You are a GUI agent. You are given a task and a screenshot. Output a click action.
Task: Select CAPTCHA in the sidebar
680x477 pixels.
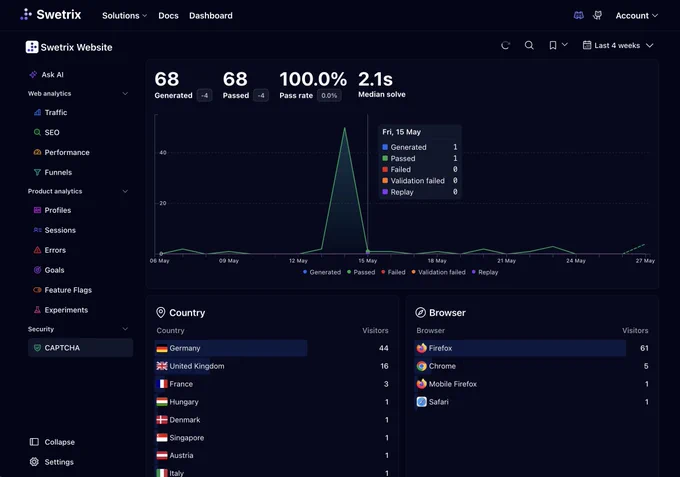pyautogui.click(x=80, y=348)
